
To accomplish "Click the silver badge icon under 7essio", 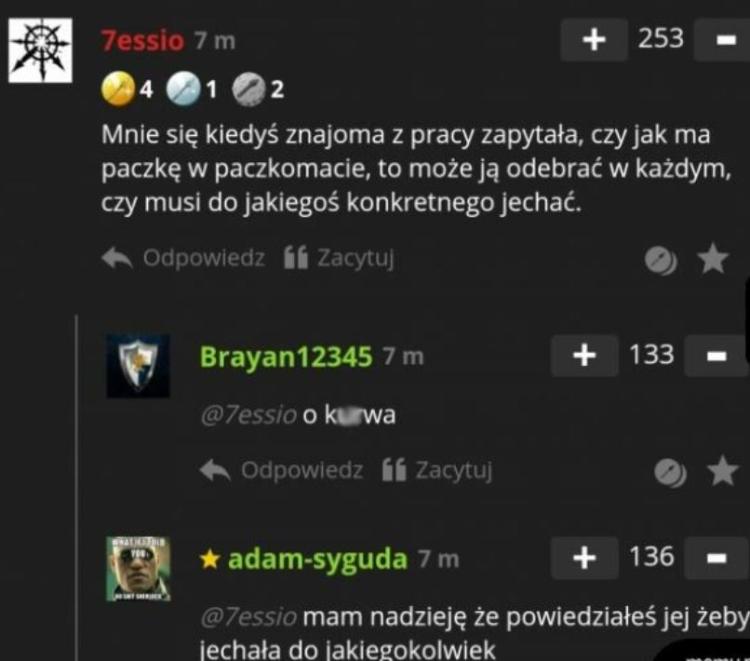I will click(x=183, y=89).
